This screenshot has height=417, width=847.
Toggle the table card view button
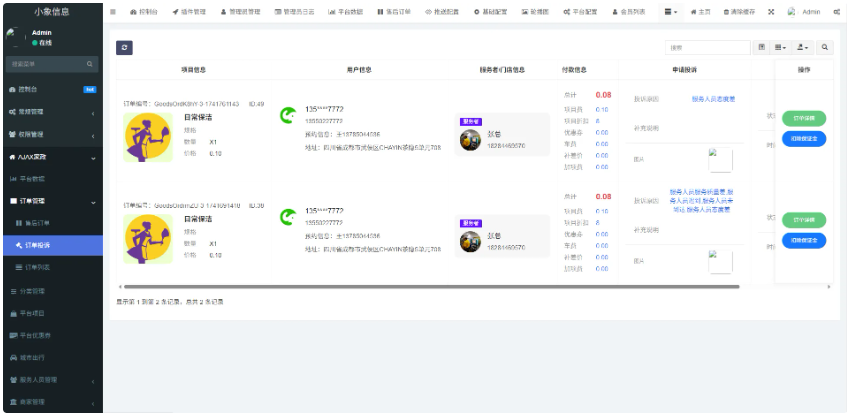click(x=761, y=48)
